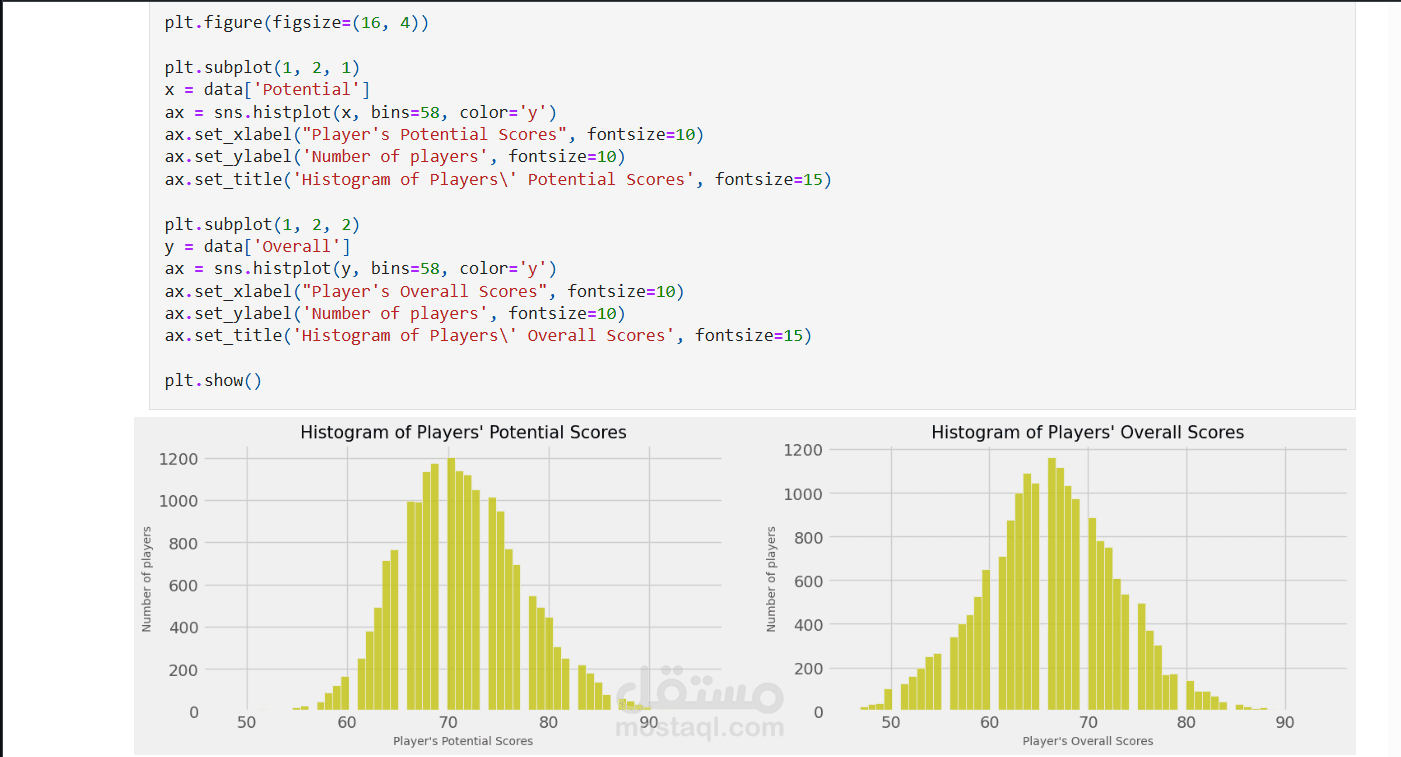
Task: Click x-axis tick 50 on Potential chart
Action: [x=246, y=722]
